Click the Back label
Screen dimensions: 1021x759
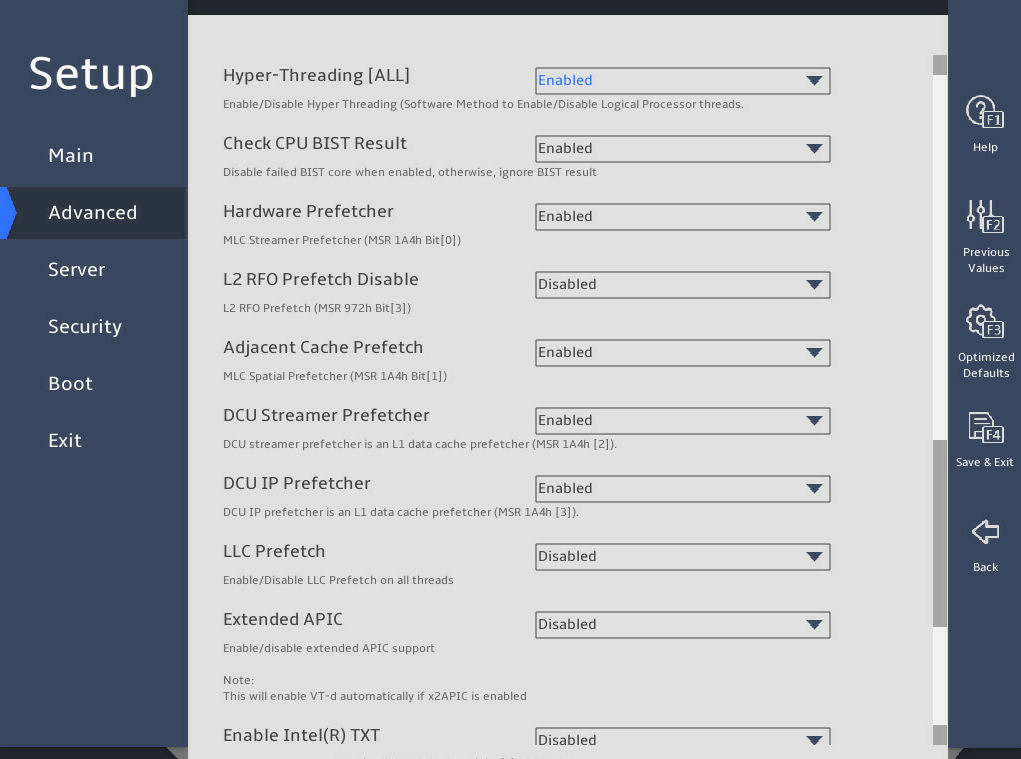[985, 567]
